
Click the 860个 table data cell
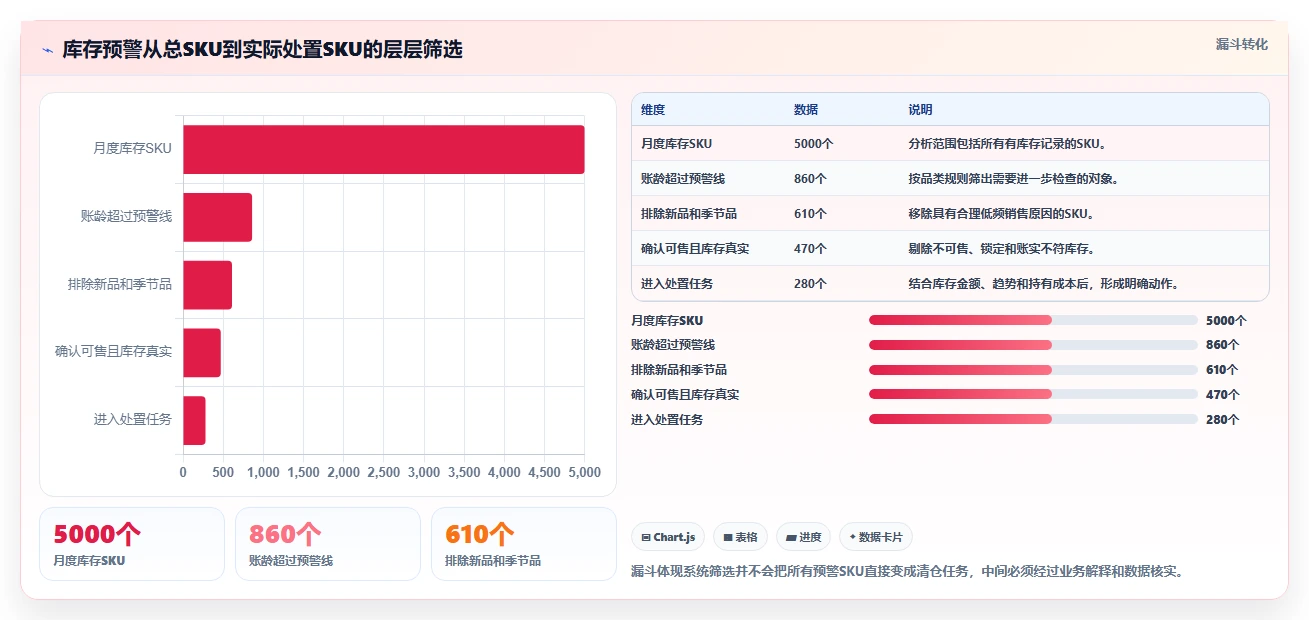coord(810,178)
